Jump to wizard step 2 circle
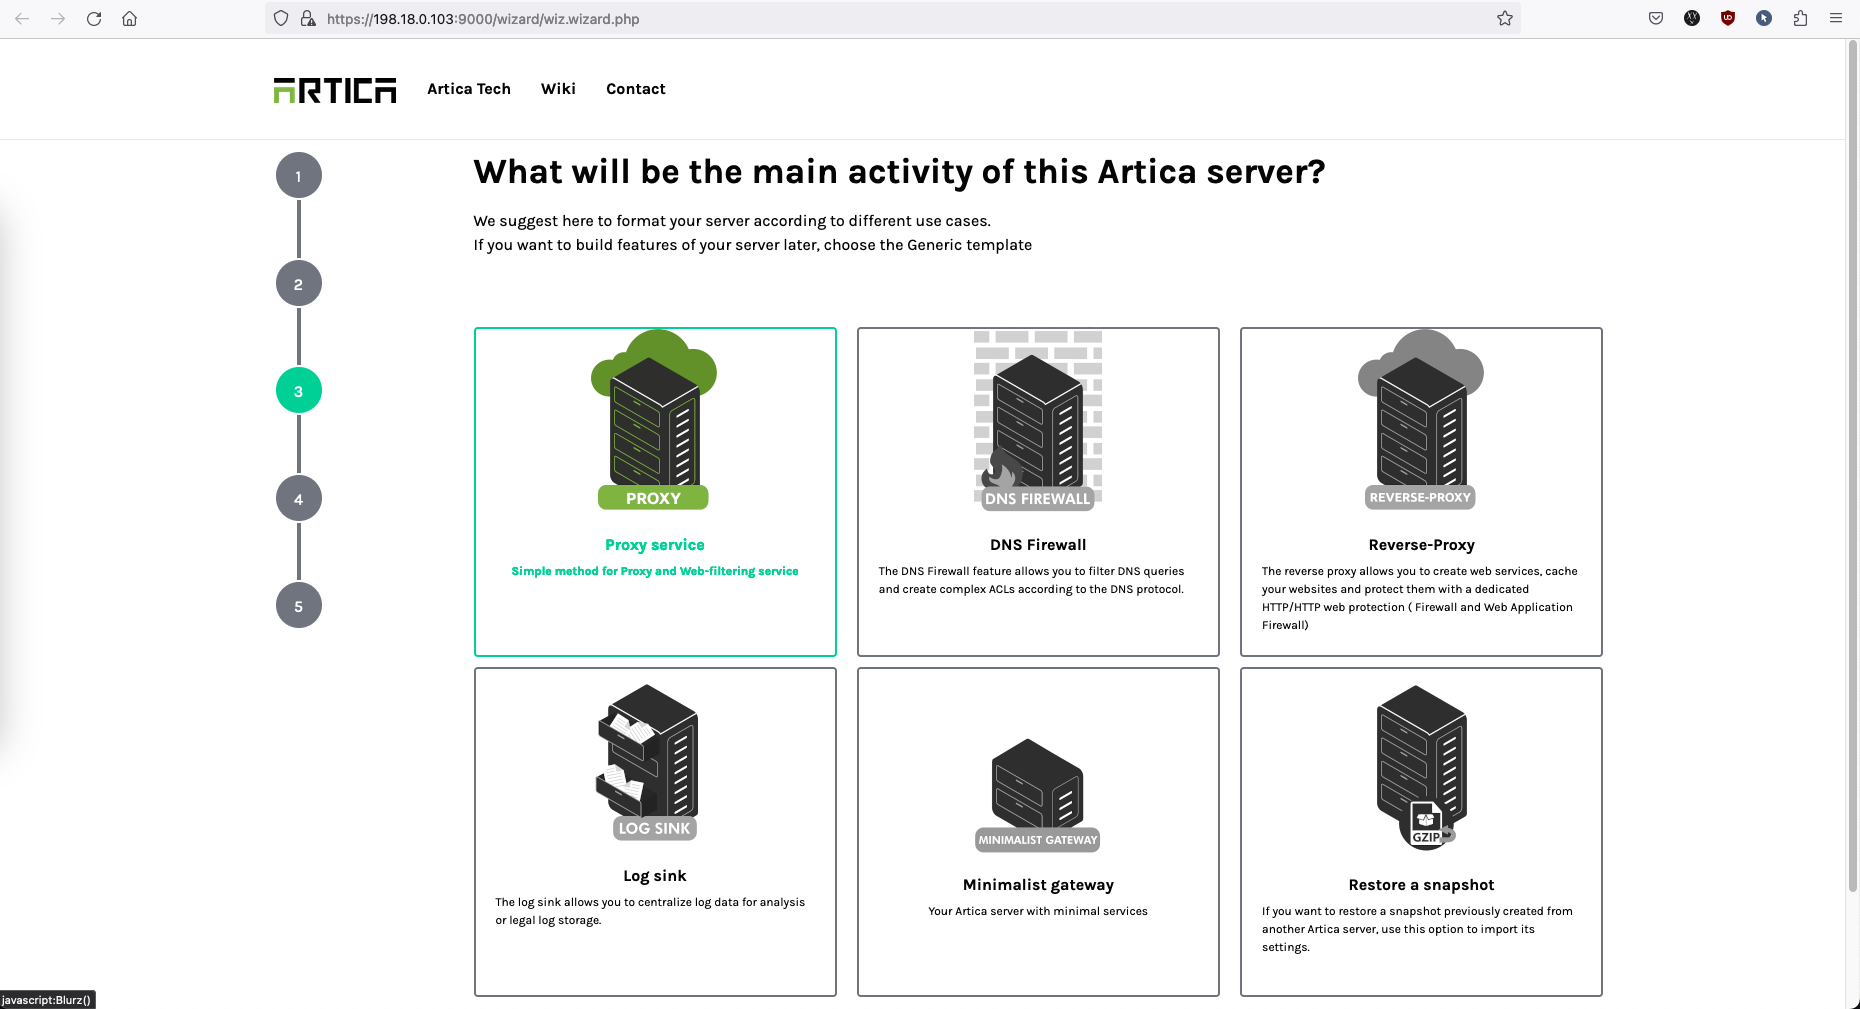This screenshot has width=1860, height=1009. click(x=298, y=284)
